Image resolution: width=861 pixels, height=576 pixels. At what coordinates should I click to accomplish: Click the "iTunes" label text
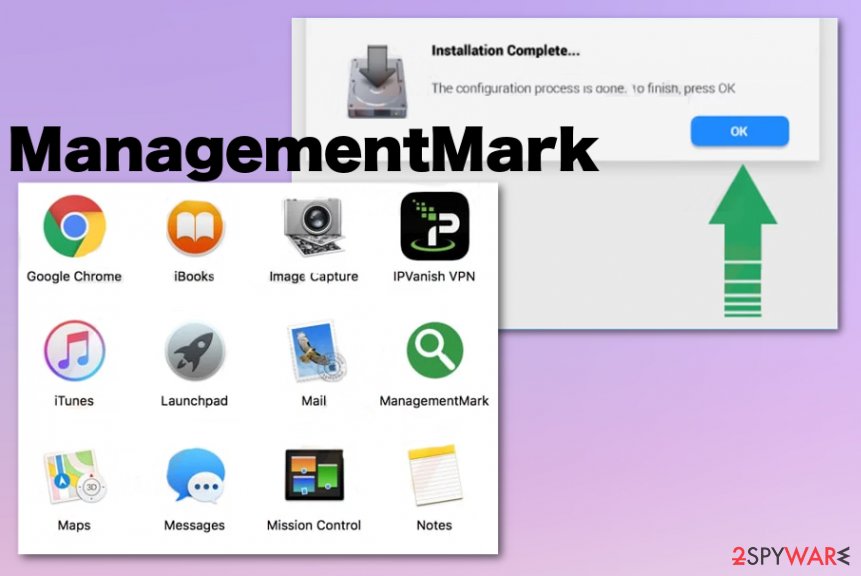pos(74,401)
